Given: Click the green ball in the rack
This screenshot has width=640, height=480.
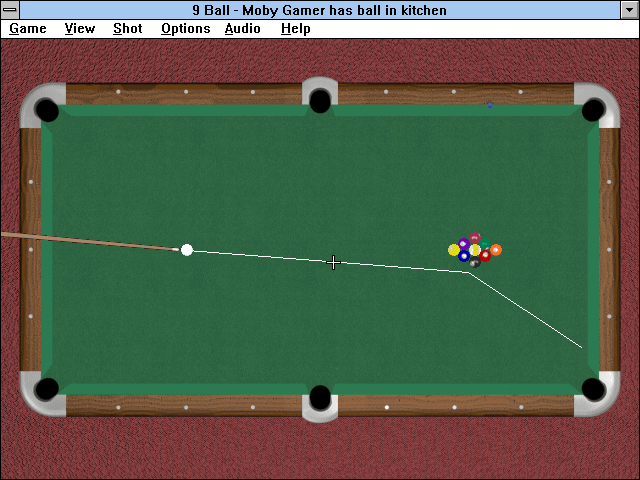Looking at the screenshot, I should 485,244.
